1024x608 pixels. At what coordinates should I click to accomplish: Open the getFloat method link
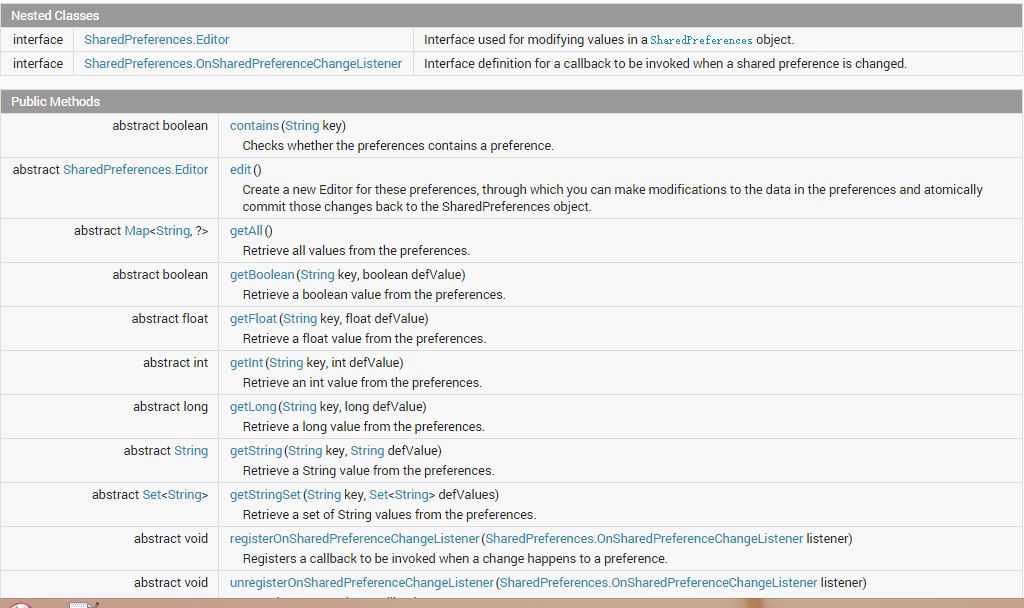click(253, 319)
